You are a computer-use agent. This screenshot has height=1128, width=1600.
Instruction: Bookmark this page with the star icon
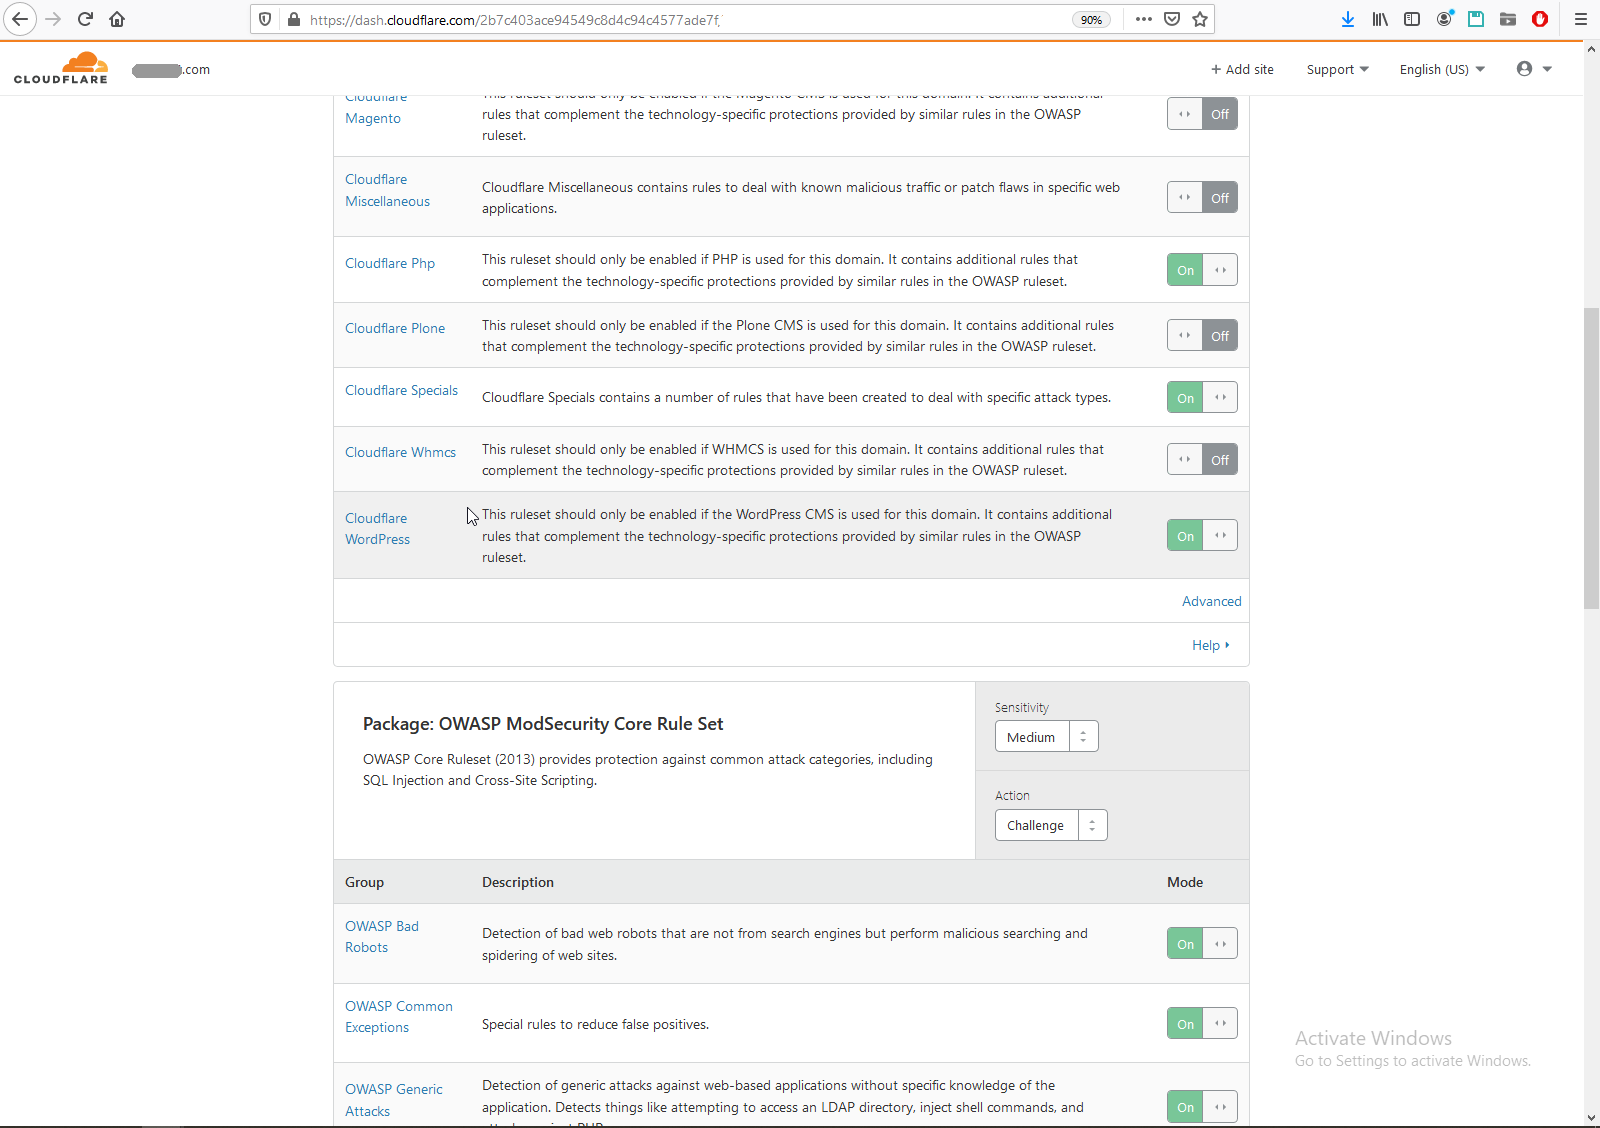pos(1200,19)
